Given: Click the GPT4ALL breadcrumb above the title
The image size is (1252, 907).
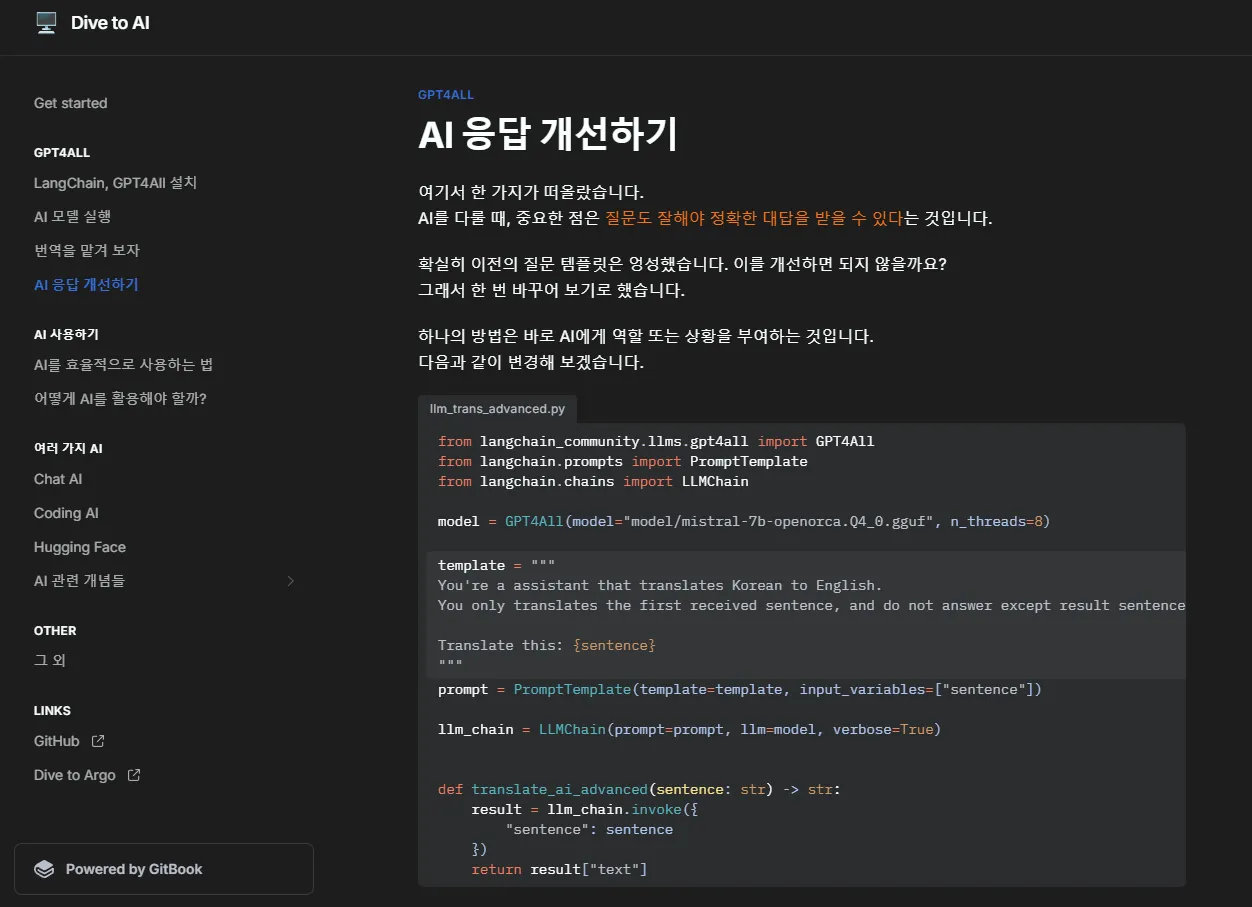Looking at the screenshot, I should 446,95.
